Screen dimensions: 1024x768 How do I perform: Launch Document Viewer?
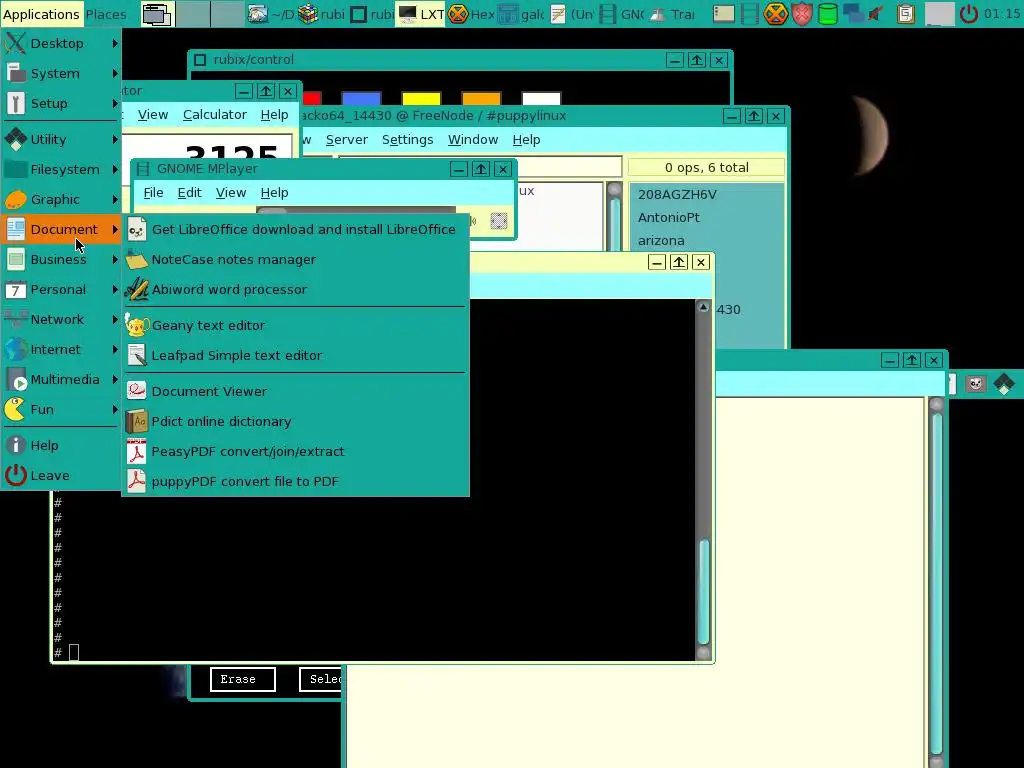pyautogui.click(x=295, y=391)
